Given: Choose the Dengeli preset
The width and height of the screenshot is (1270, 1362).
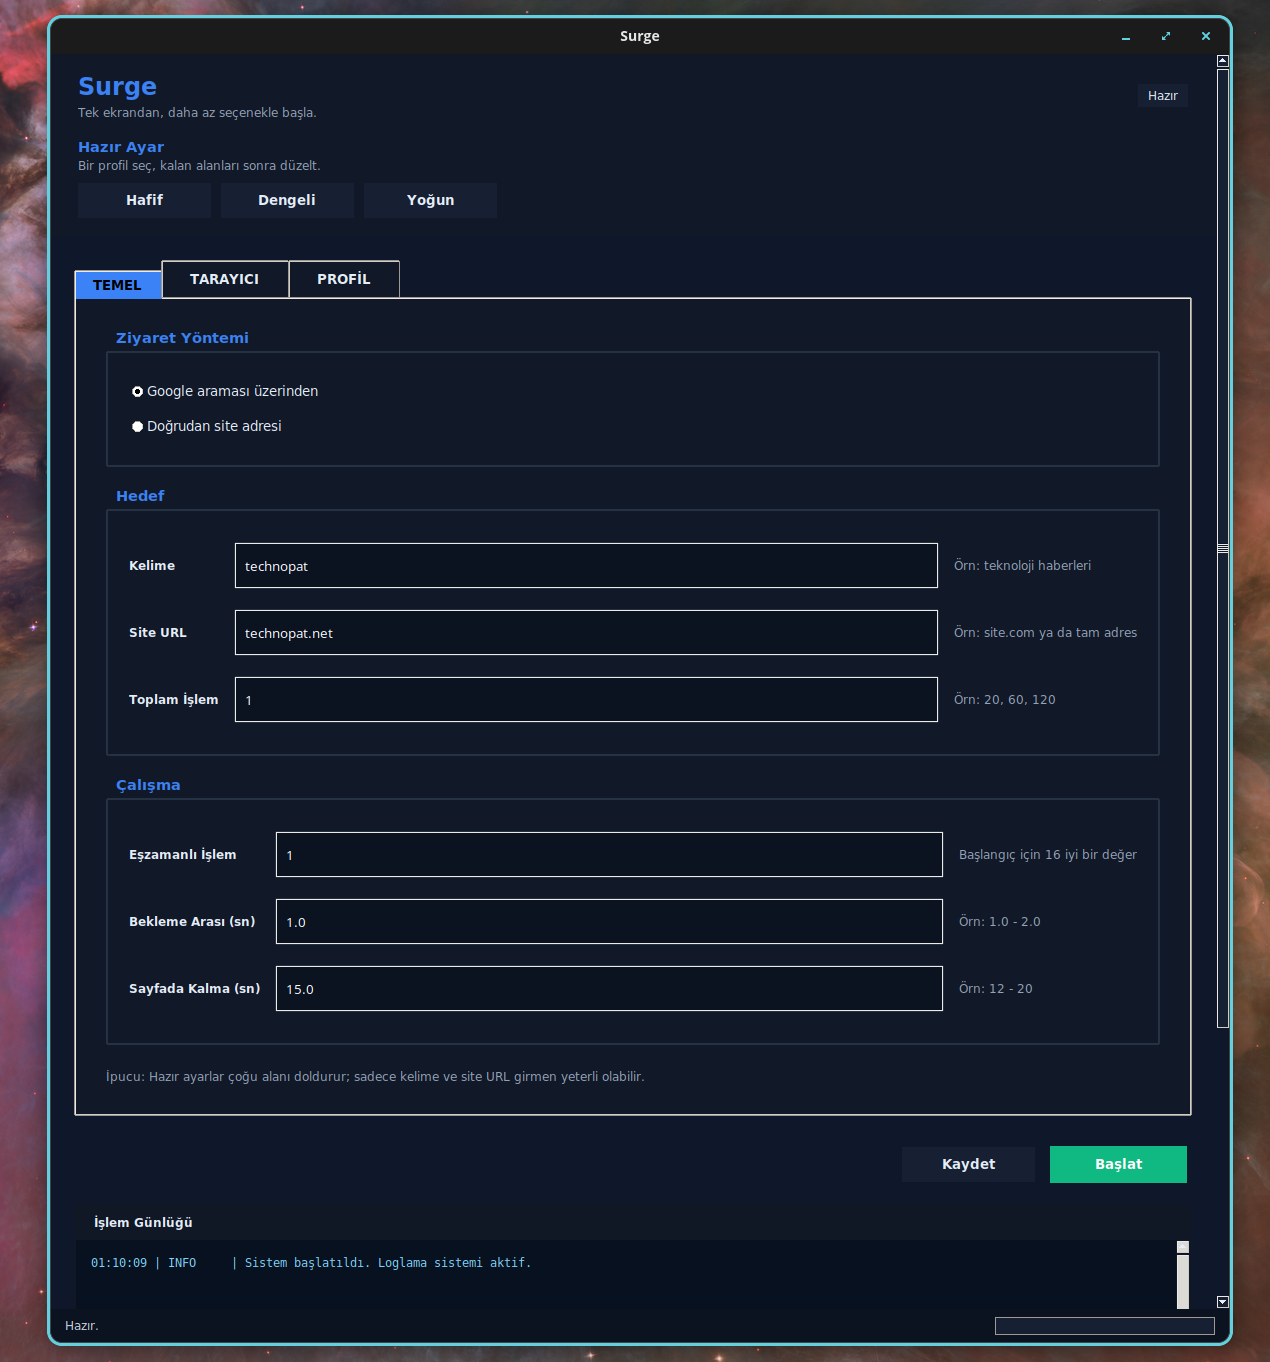Looking at the screenshot, I should pos(287,200).
